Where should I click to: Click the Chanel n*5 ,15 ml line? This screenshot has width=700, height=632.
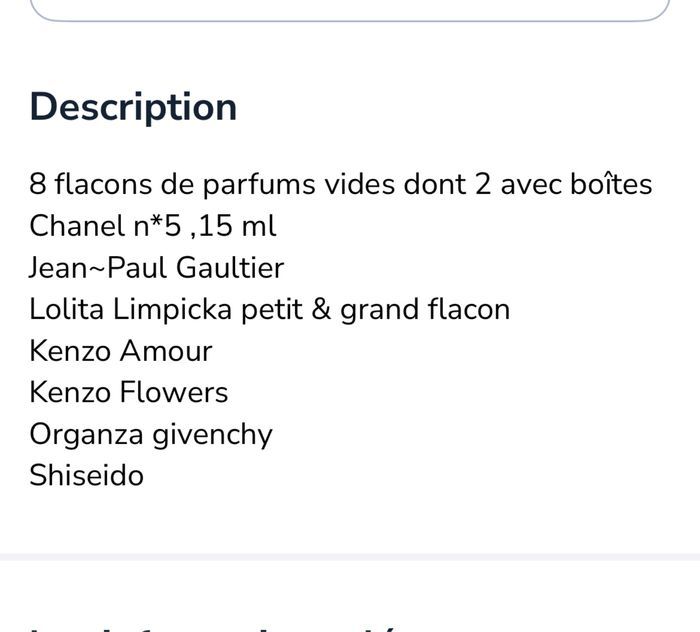[x=153, y=226]
